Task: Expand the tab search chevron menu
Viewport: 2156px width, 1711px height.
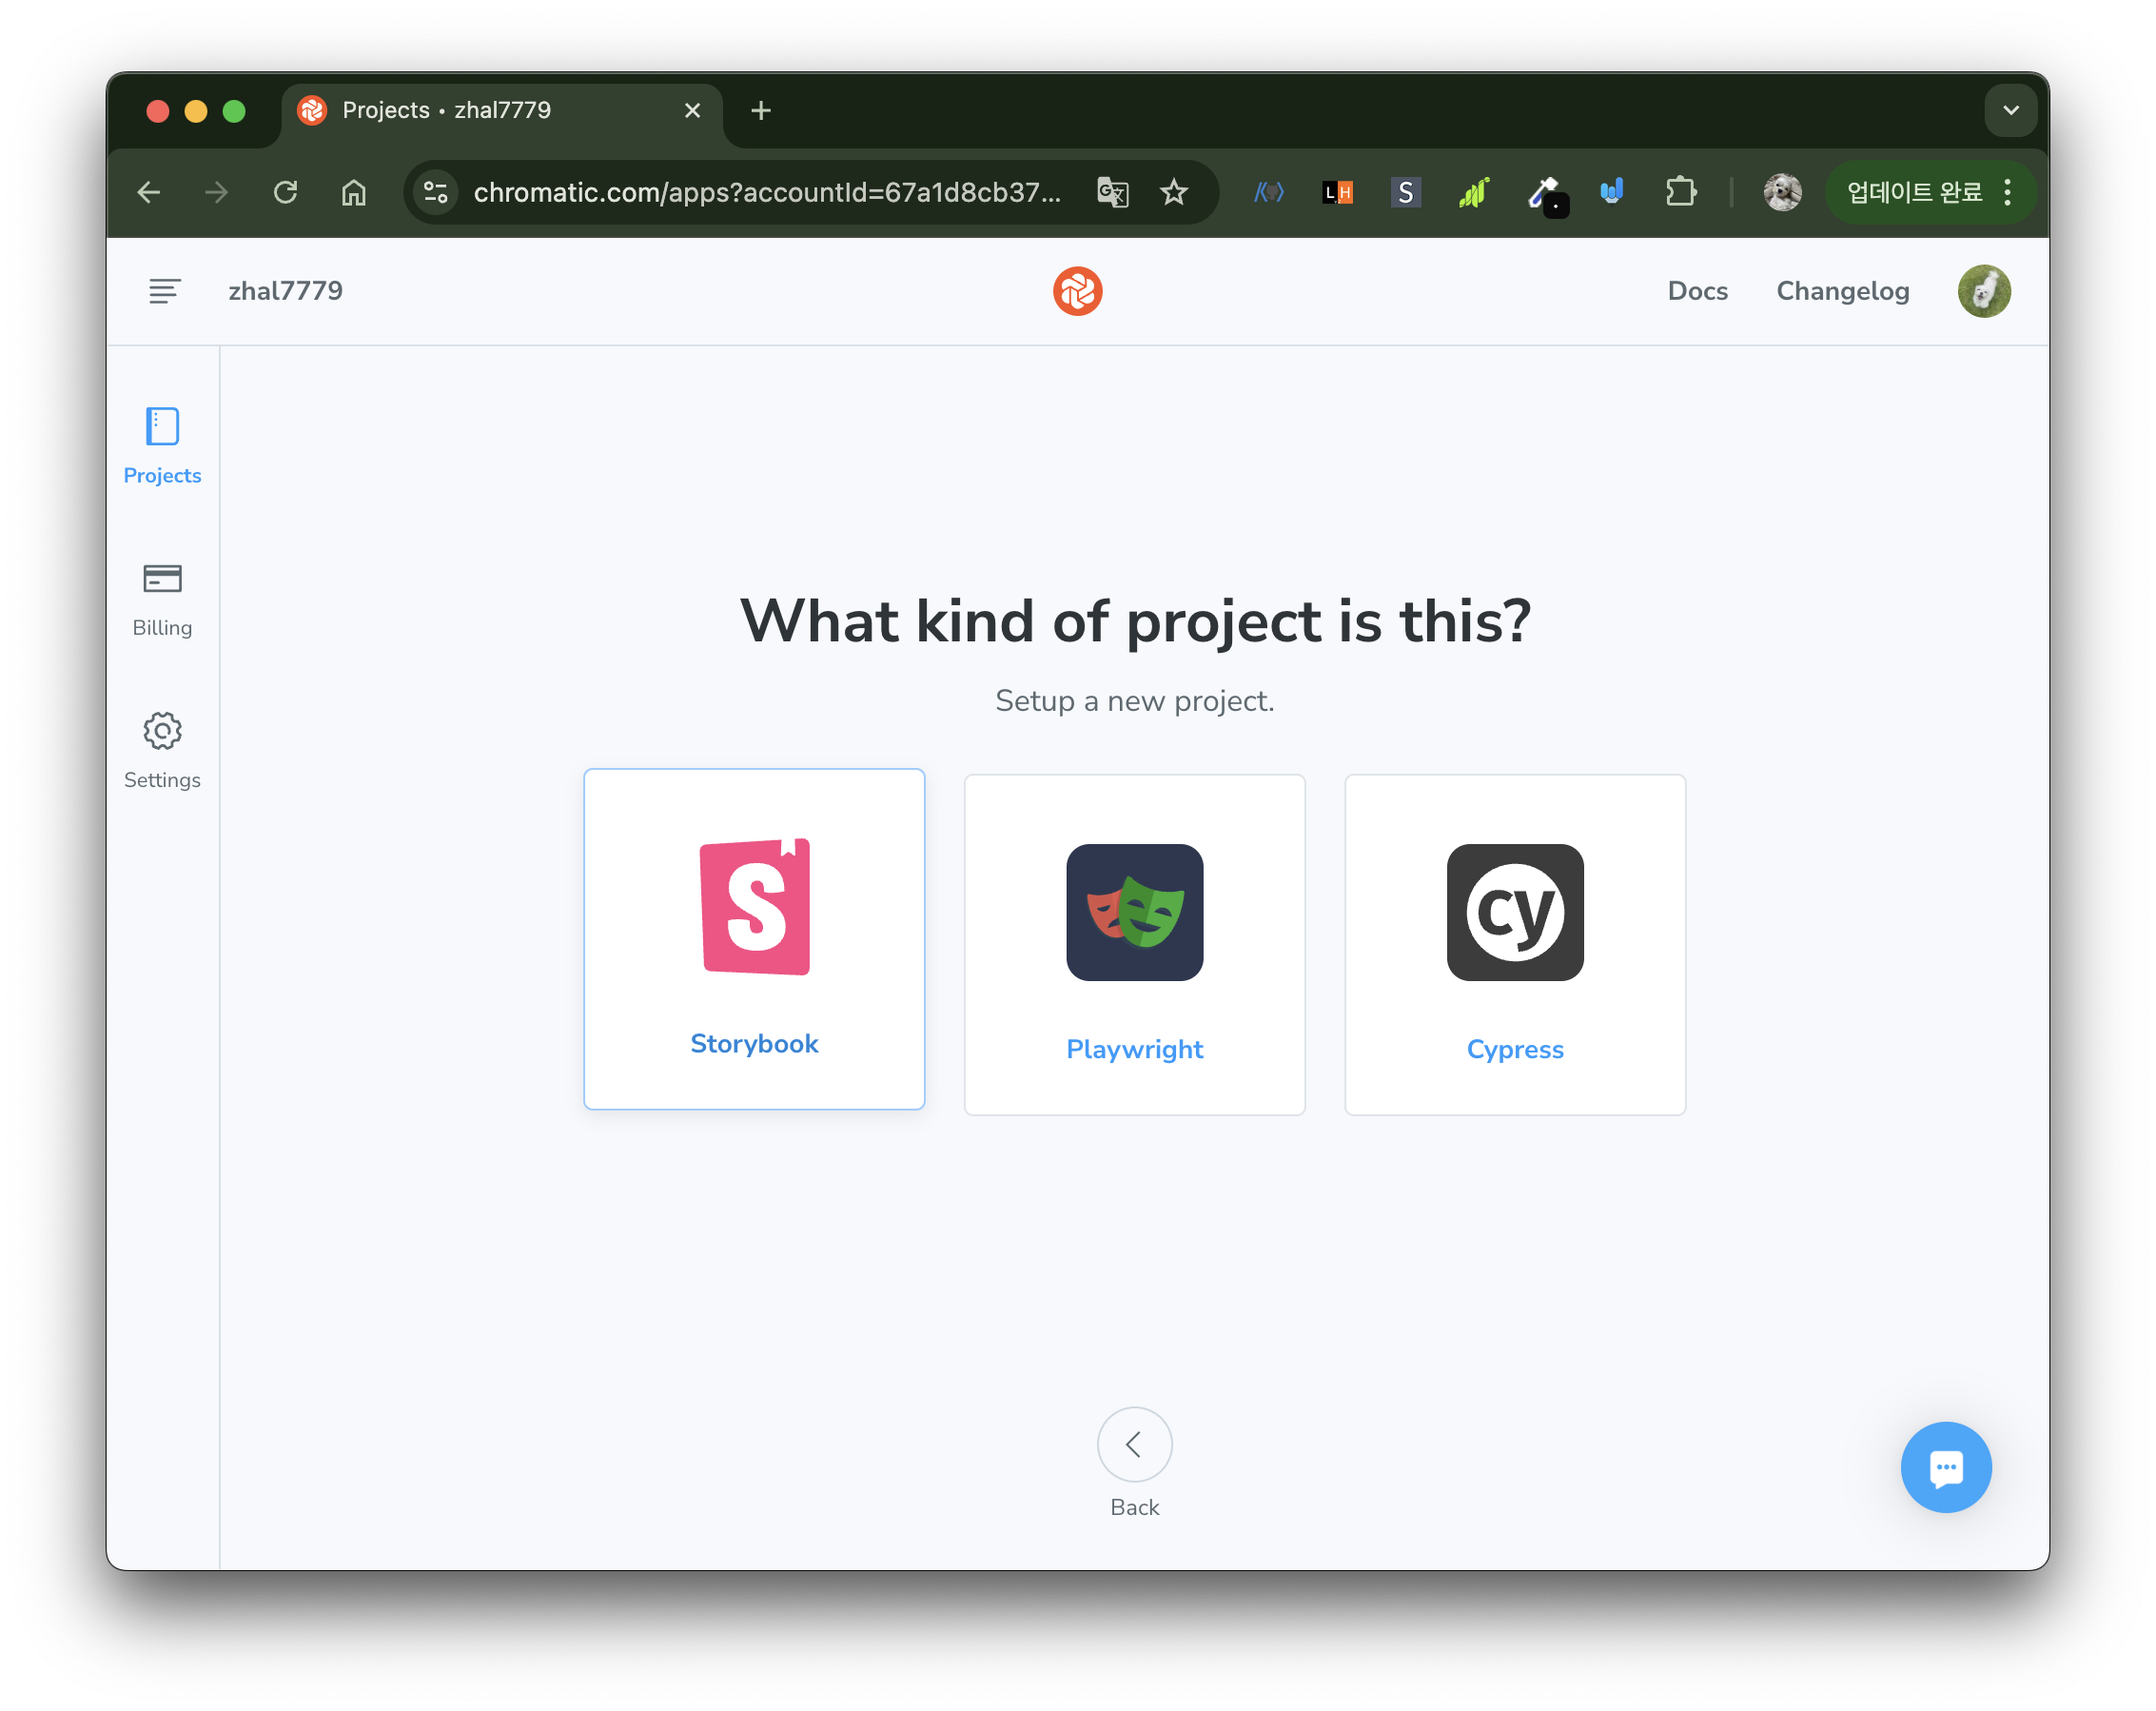Action: [2011, 110]
